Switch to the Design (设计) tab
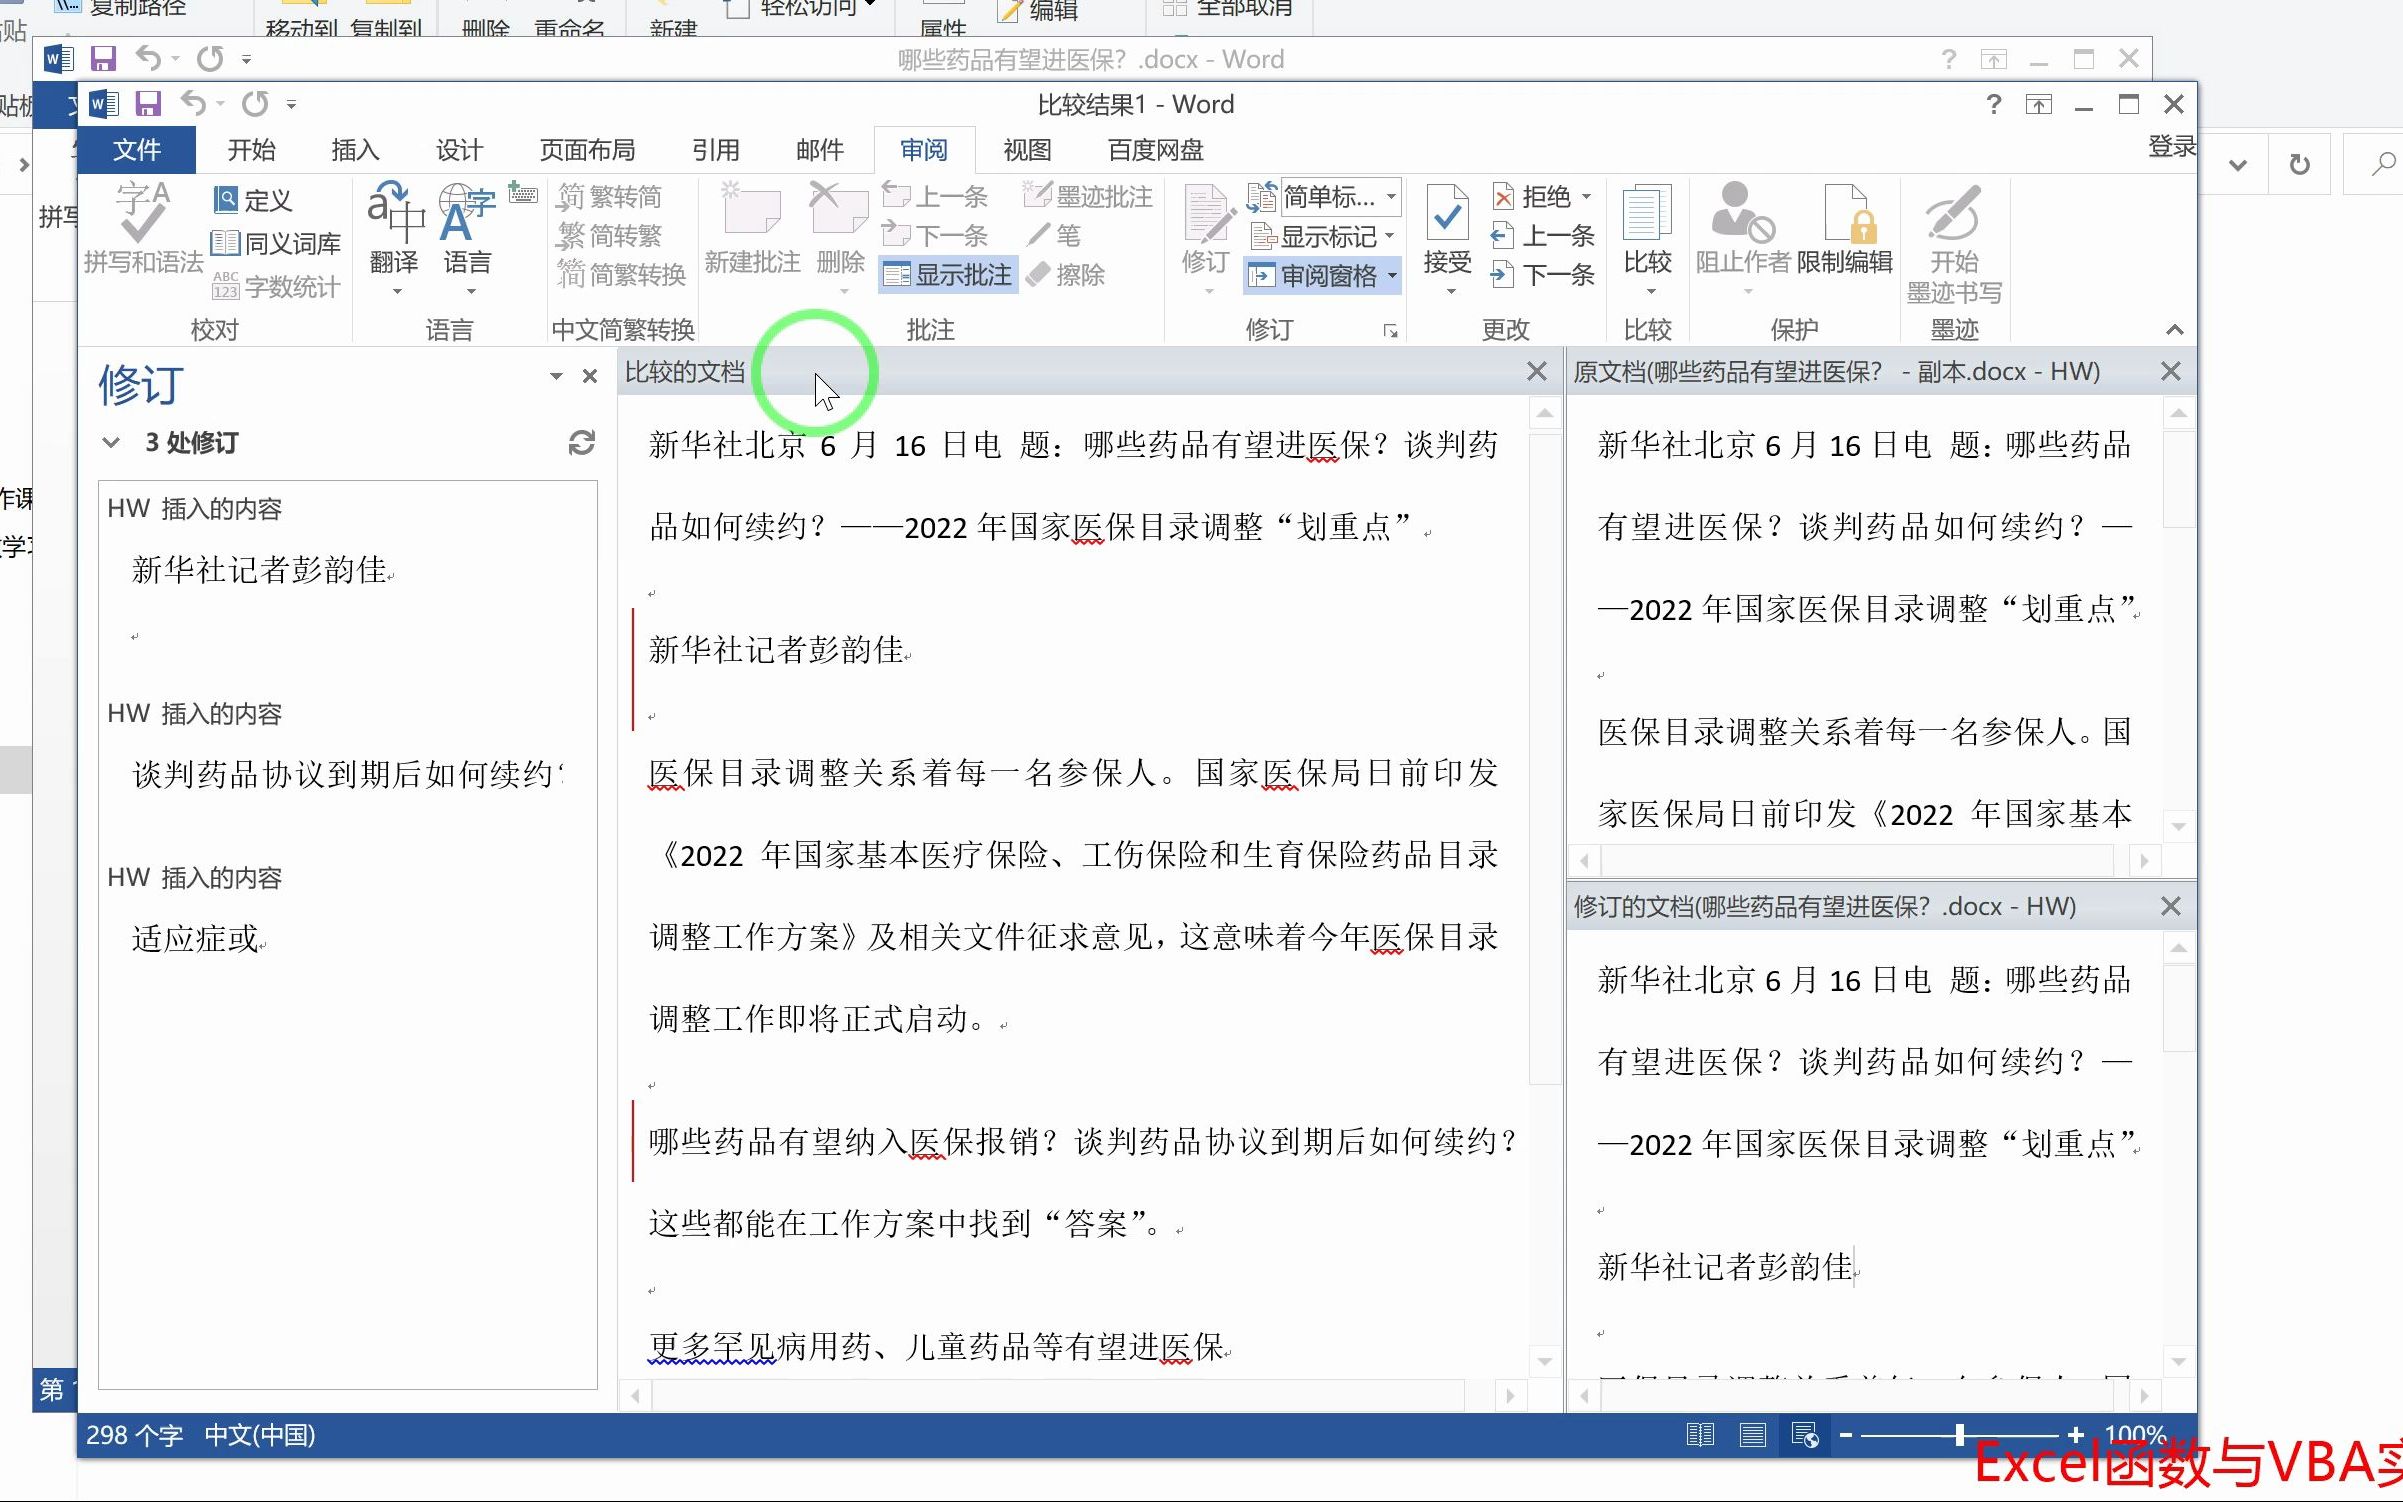2403x1502 pixels. click(459, 150)
